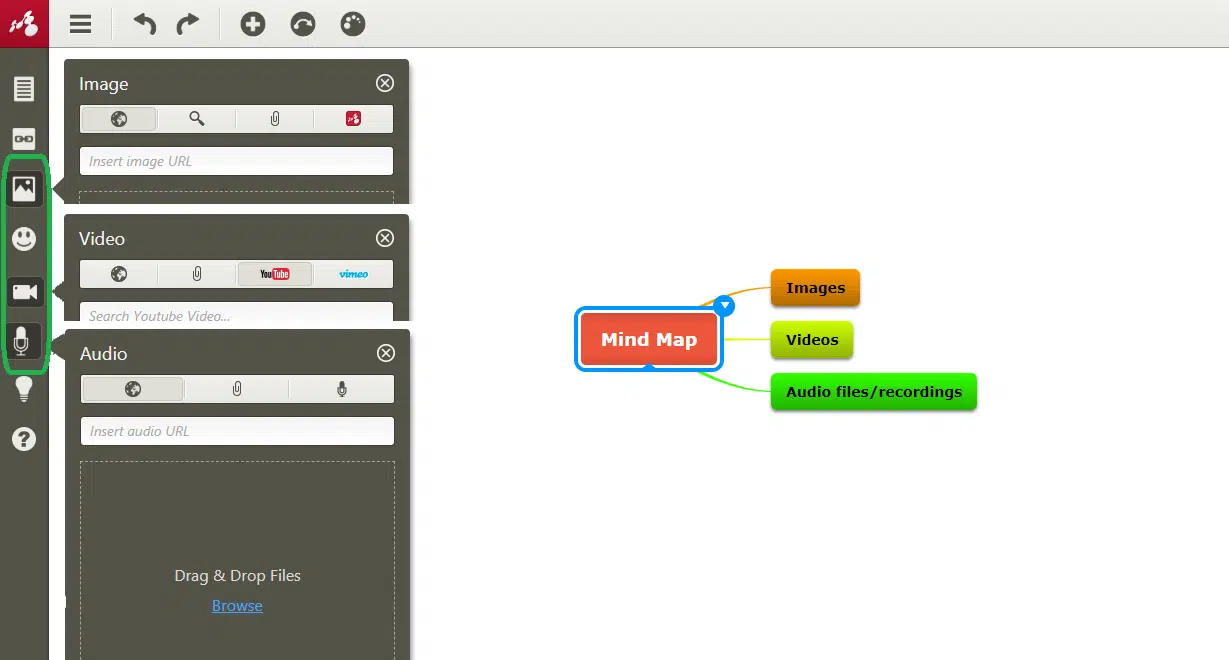Open the notes sidebar icon
Viewport: 1229px width, 660px height.
(24, 89)
